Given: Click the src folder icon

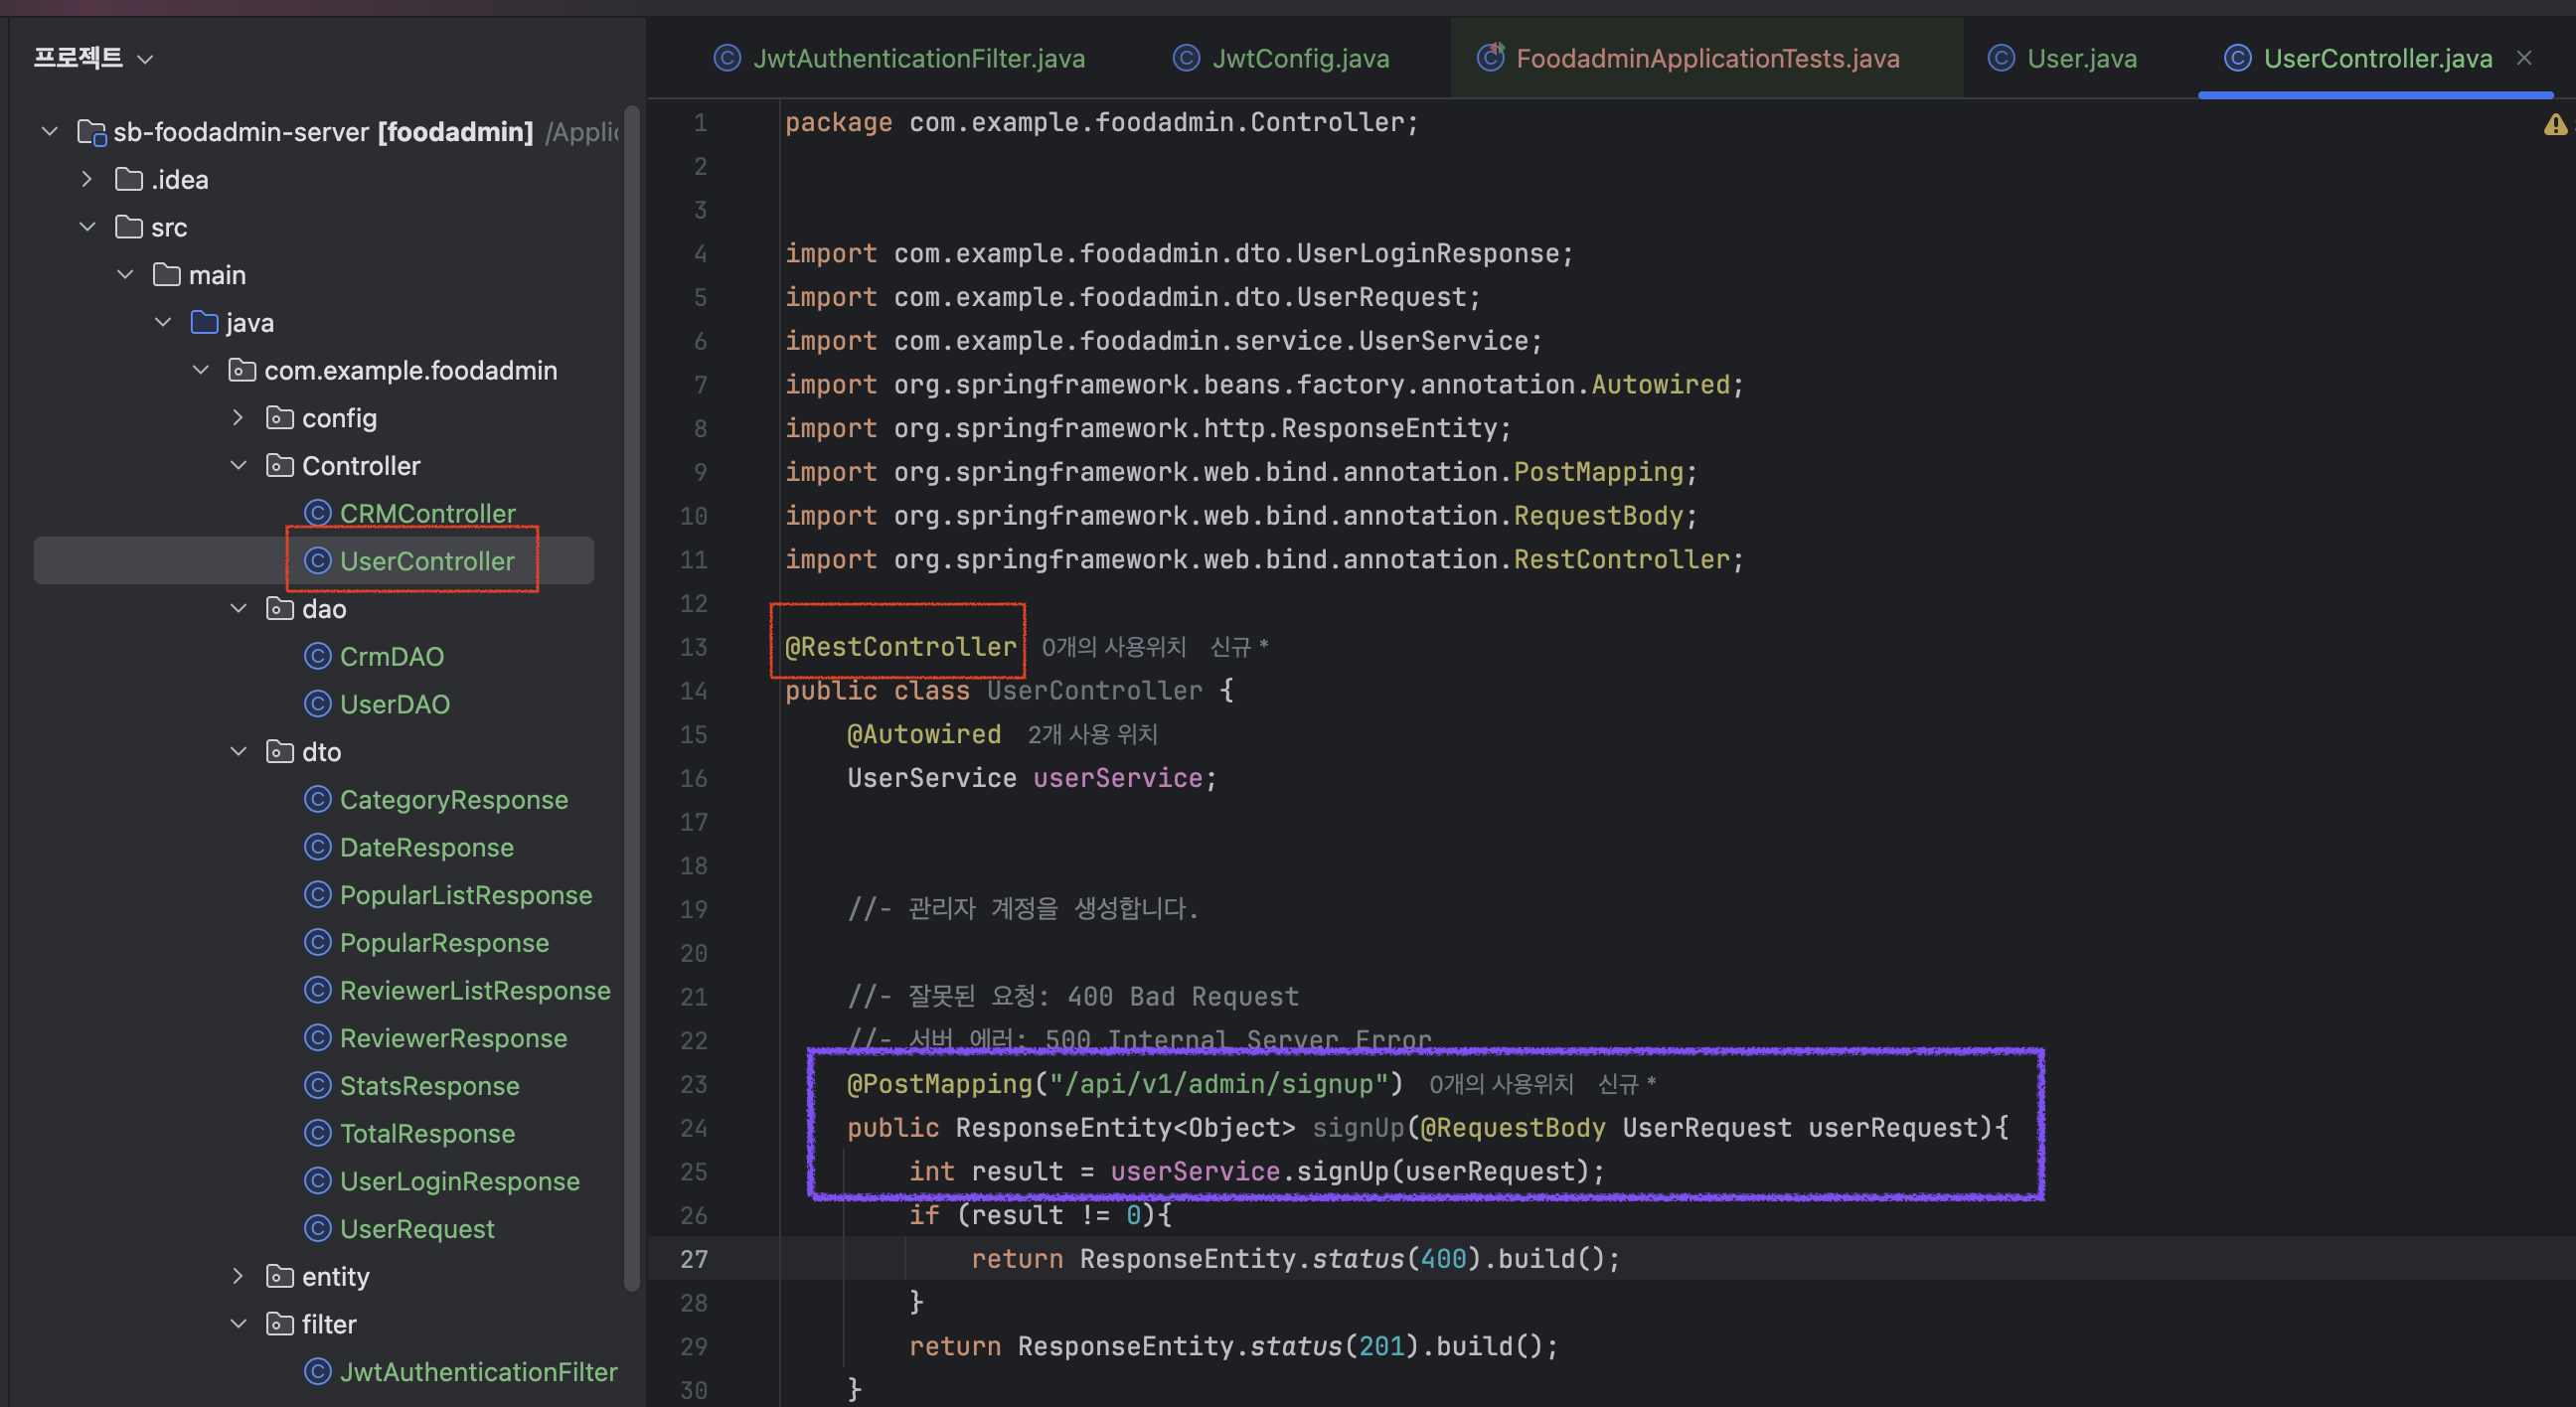Looking at the screenshot, I should coord(129,227).
